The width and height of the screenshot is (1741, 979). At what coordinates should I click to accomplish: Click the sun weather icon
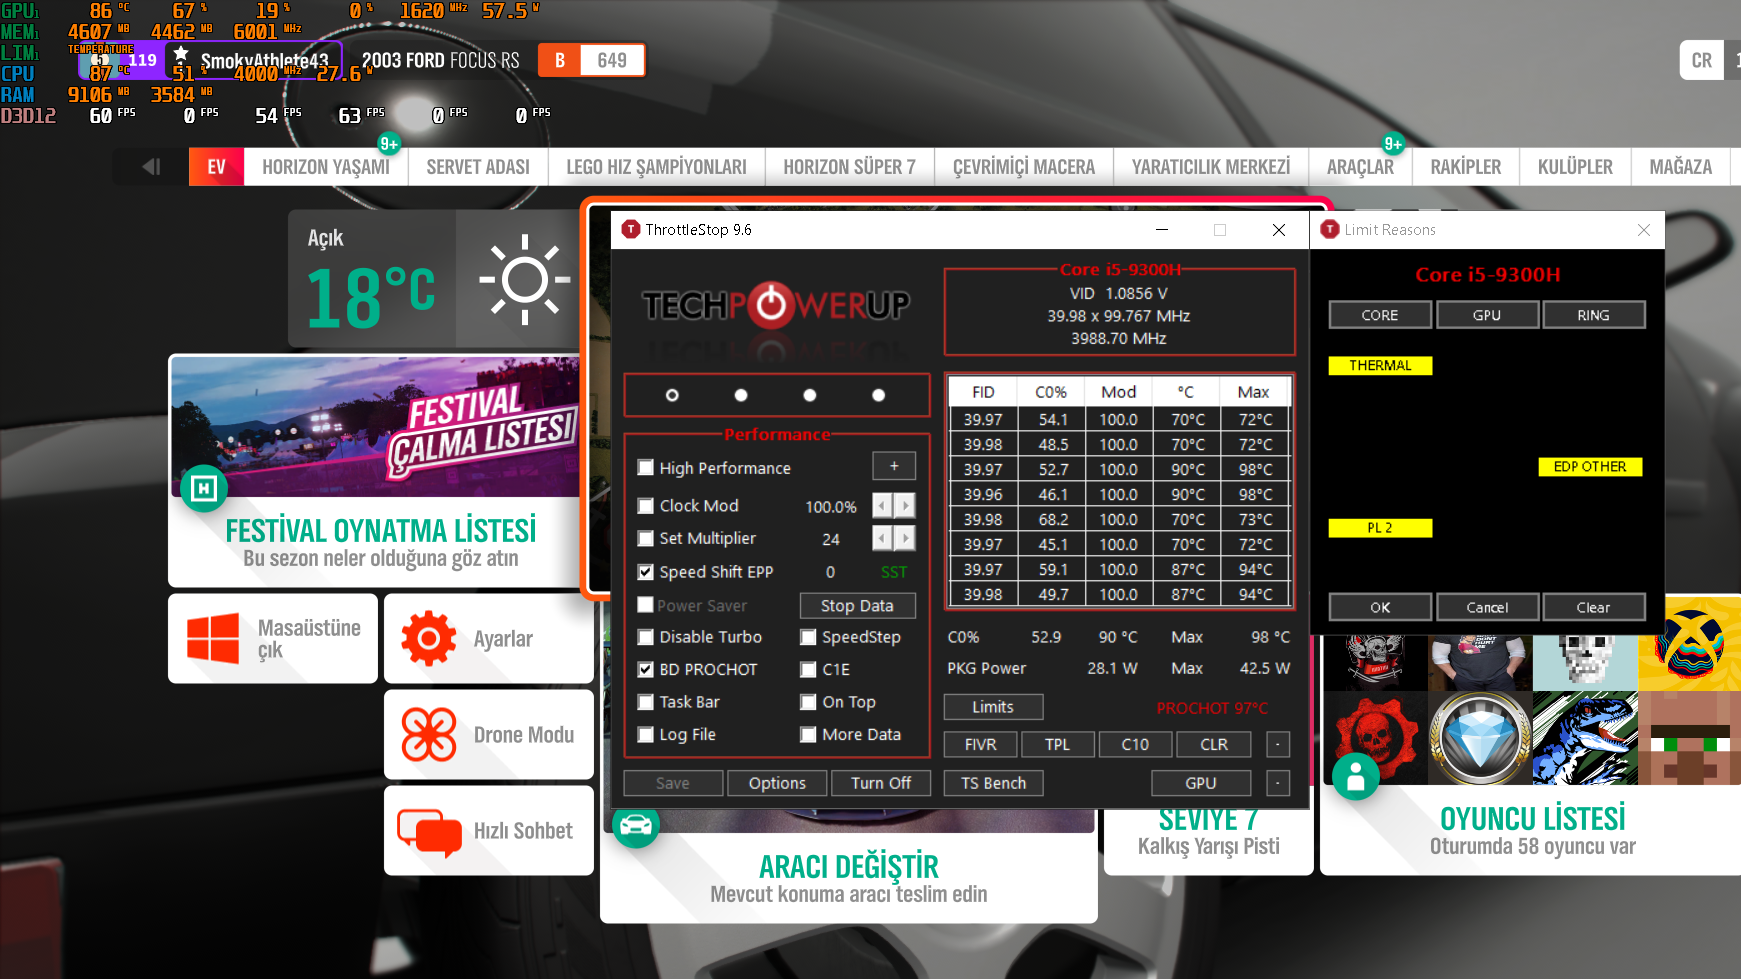[524, 280]
